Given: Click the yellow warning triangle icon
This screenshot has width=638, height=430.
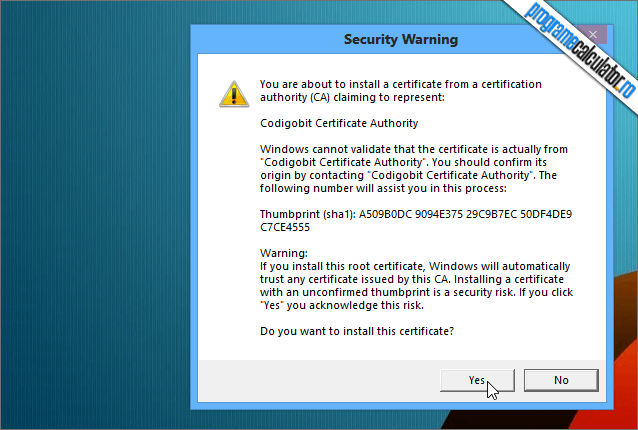Looking at the screenshot, I should pos(234,94).
